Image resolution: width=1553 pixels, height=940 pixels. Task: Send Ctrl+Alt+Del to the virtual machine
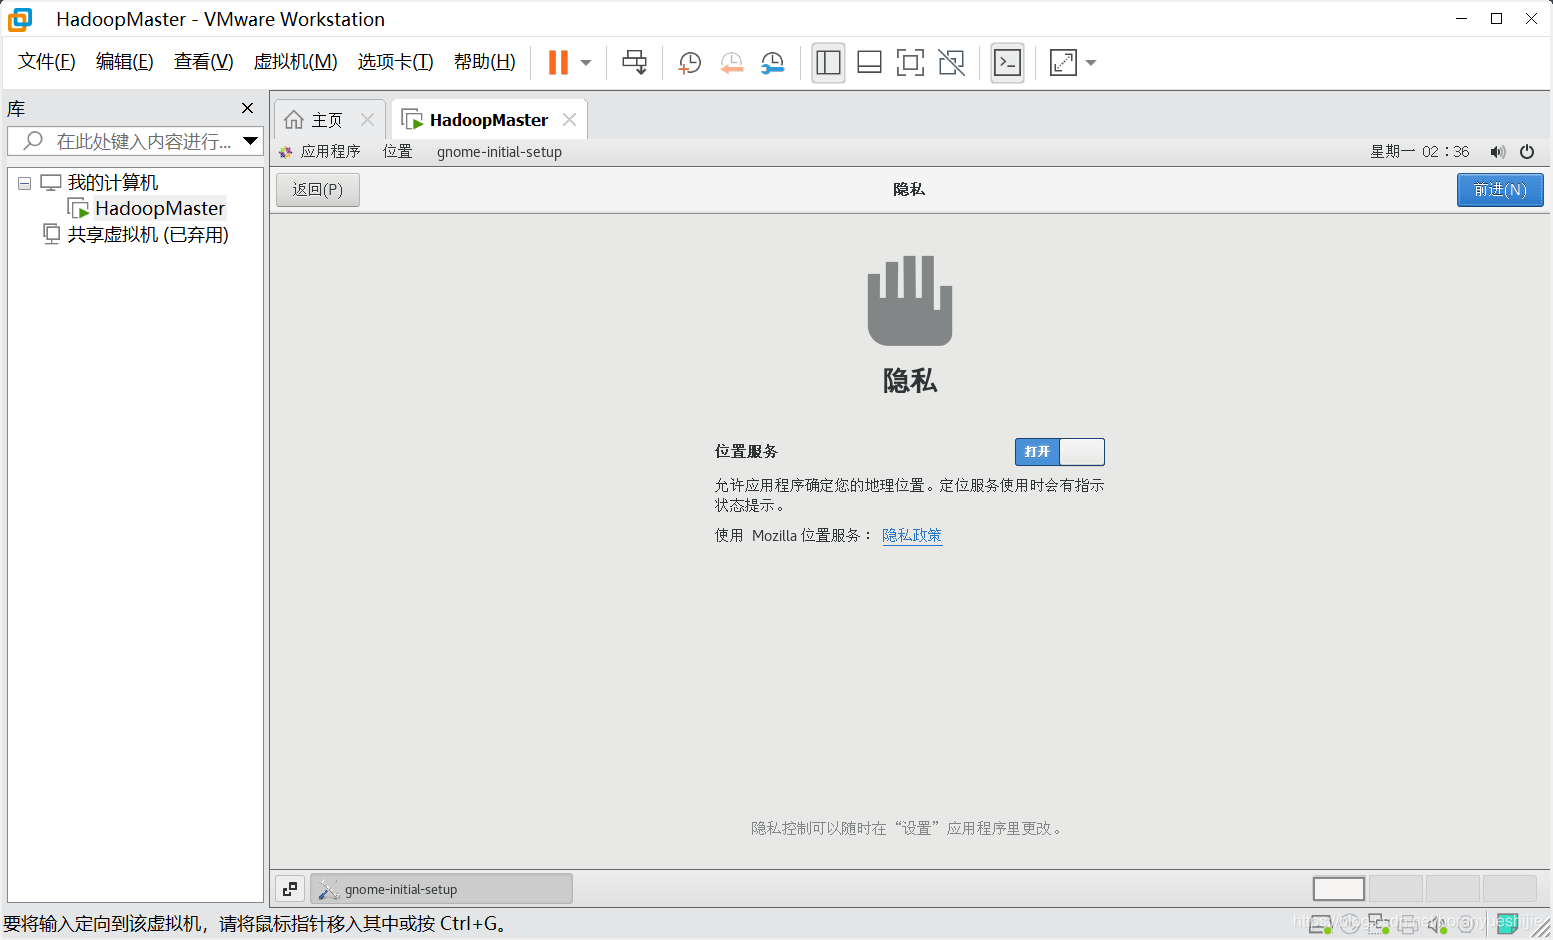634,62
